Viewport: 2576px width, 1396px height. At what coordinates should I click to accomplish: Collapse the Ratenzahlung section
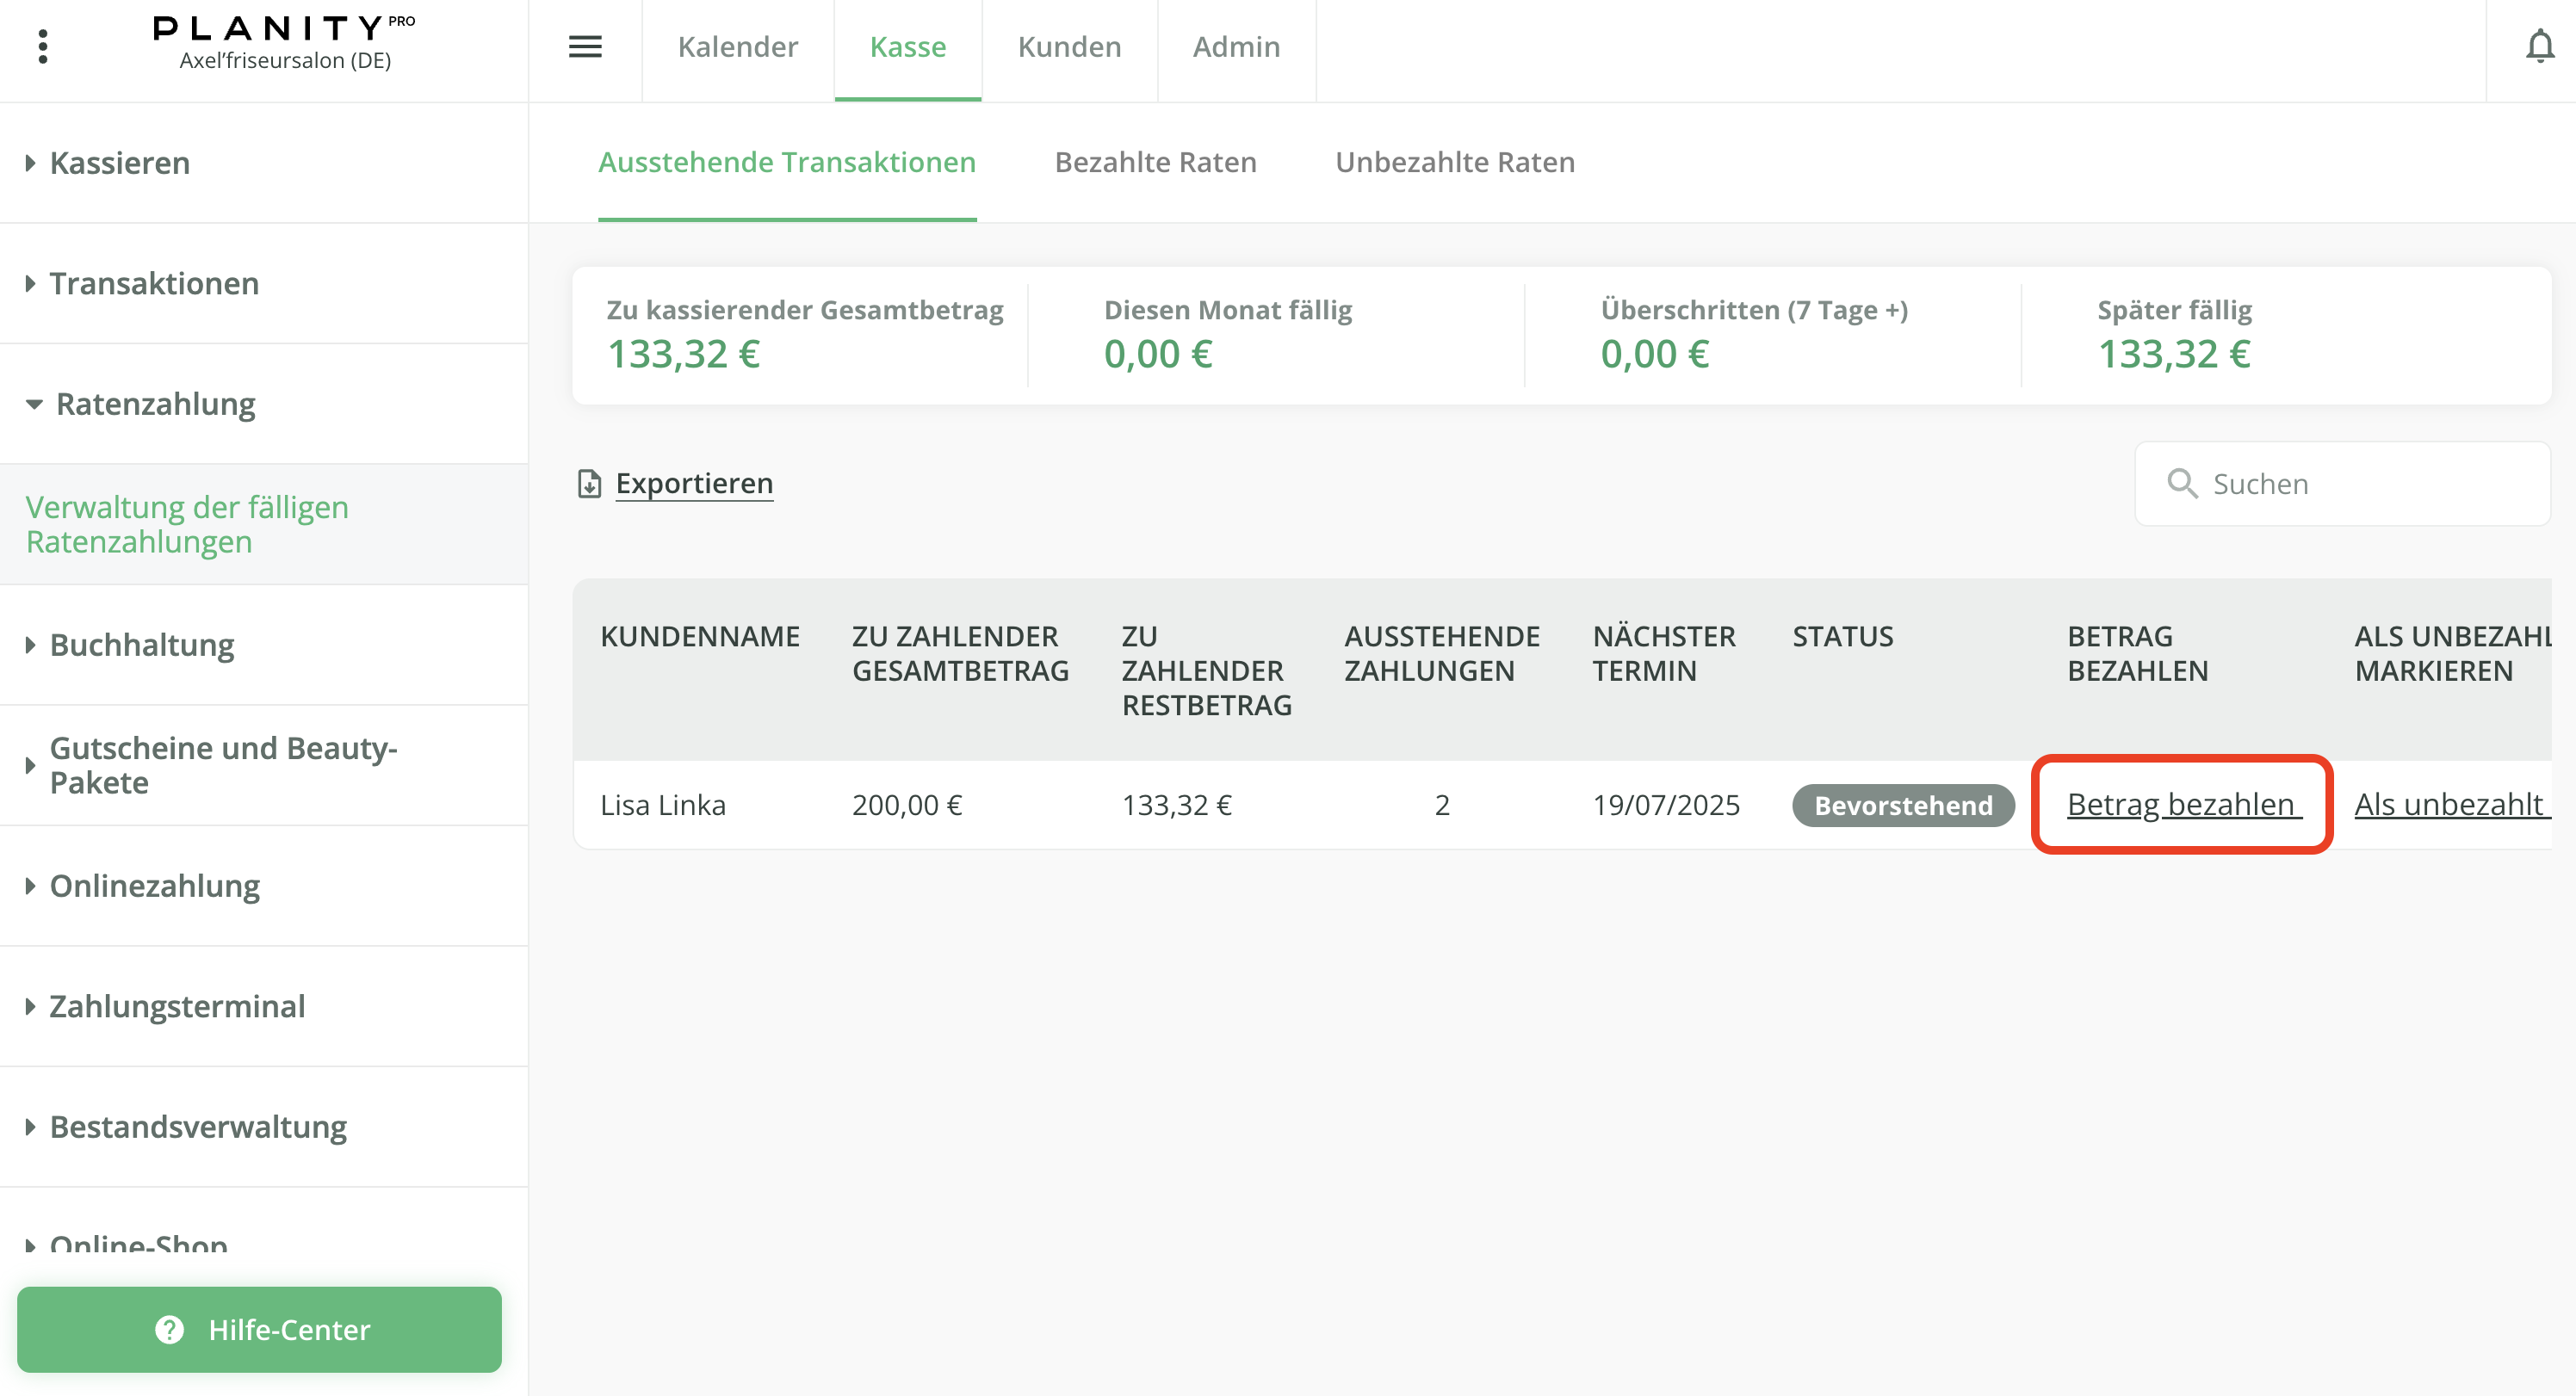pos(155,404)
